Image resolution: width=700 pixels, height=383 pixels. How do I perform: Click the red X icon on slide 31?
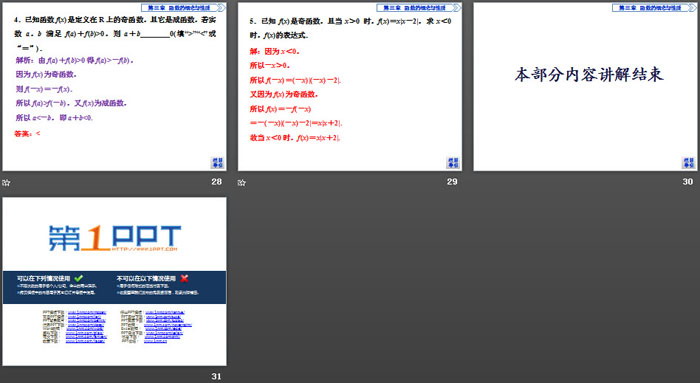184,278
